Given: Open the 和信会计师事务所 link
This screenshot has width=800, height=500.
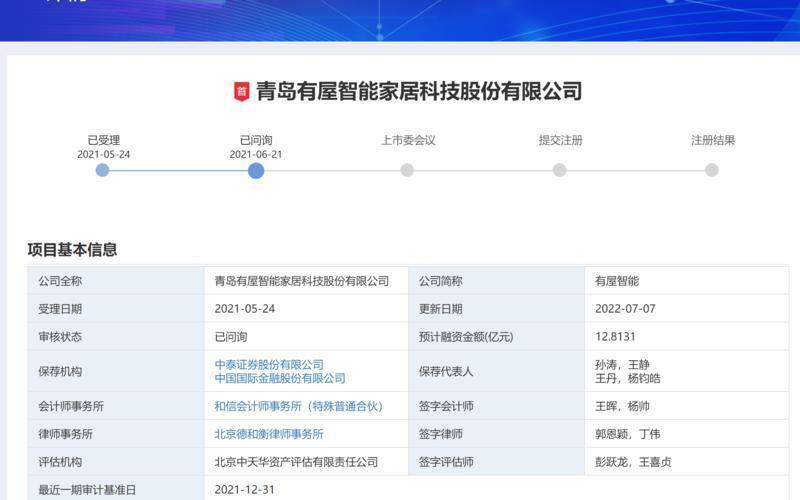Looking at the screenshot, I should click(299, 406).
